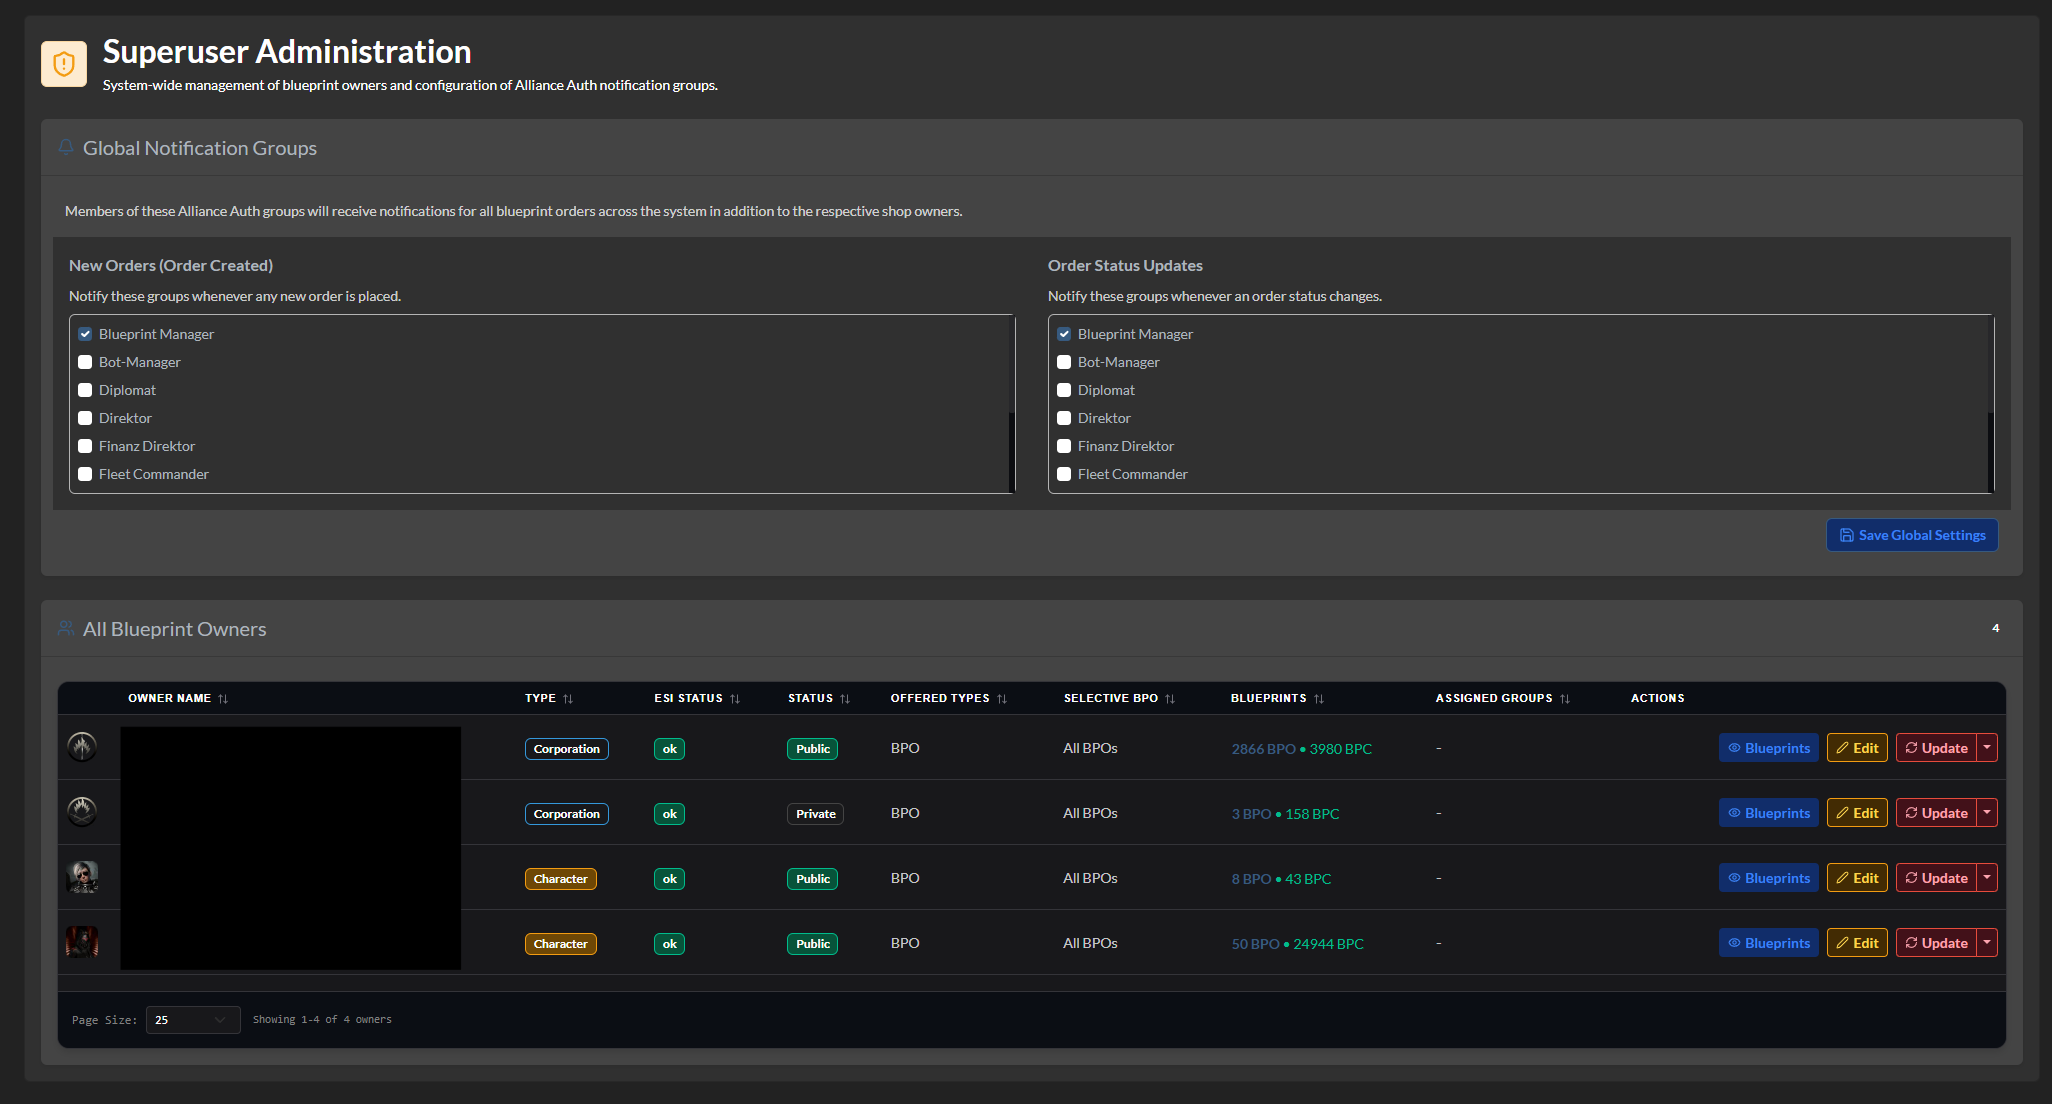Sort by Blueprints column arrows
The height and width of the screenshot is (1104, 2052).
coord(1319,699)
